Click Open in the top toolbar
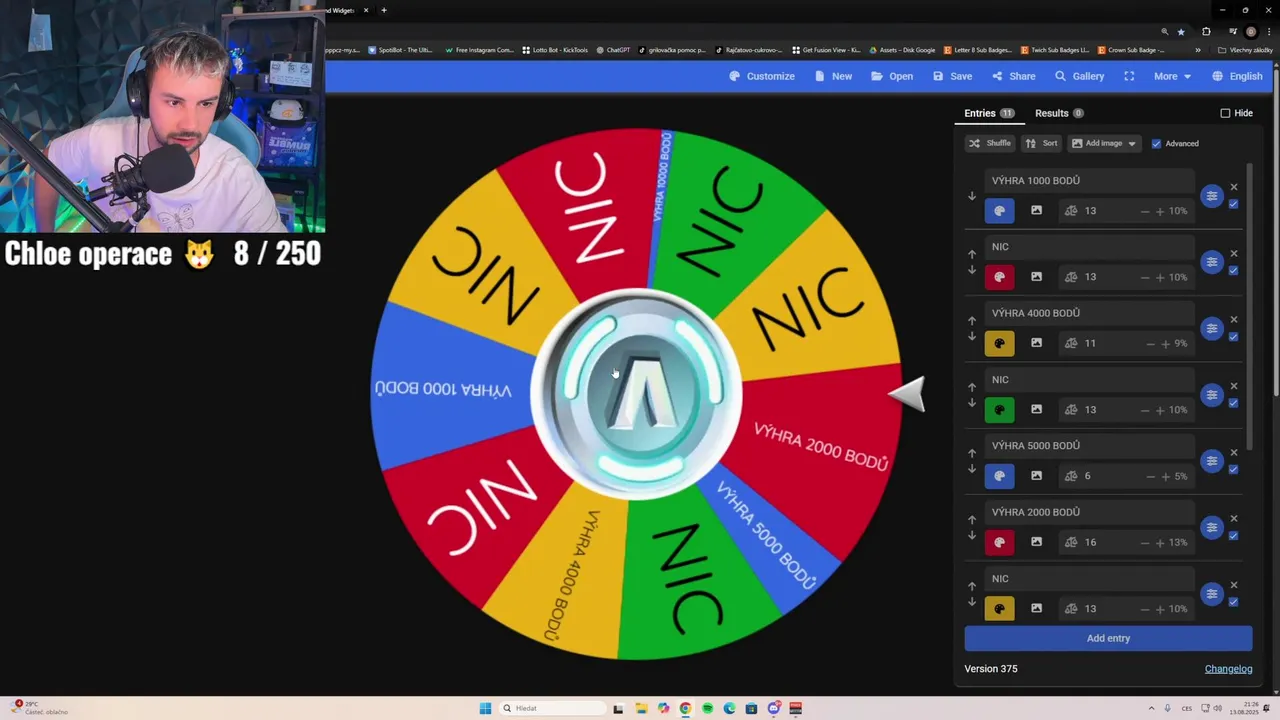The image size is (1280, 720). pos(892,76)
